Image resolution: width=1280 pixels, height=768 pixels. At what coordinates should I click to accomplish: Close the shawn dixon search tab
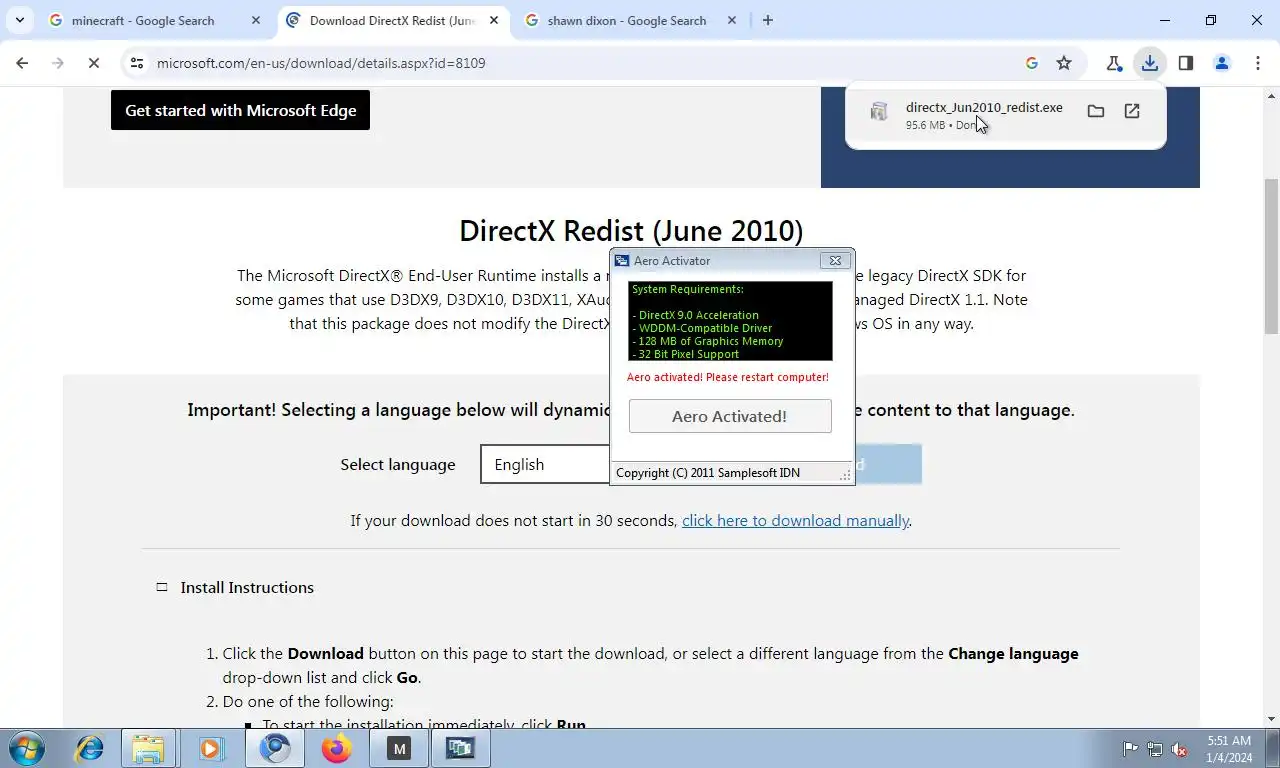coord(731,20)
